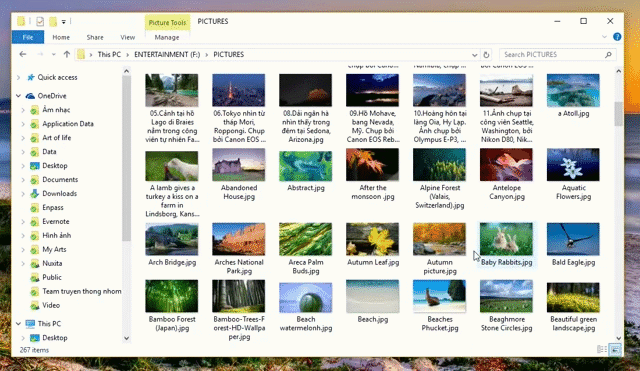The width and height of the screenshot is (640, 371).
Task: Open the File menu
Action: coord(28,37)
